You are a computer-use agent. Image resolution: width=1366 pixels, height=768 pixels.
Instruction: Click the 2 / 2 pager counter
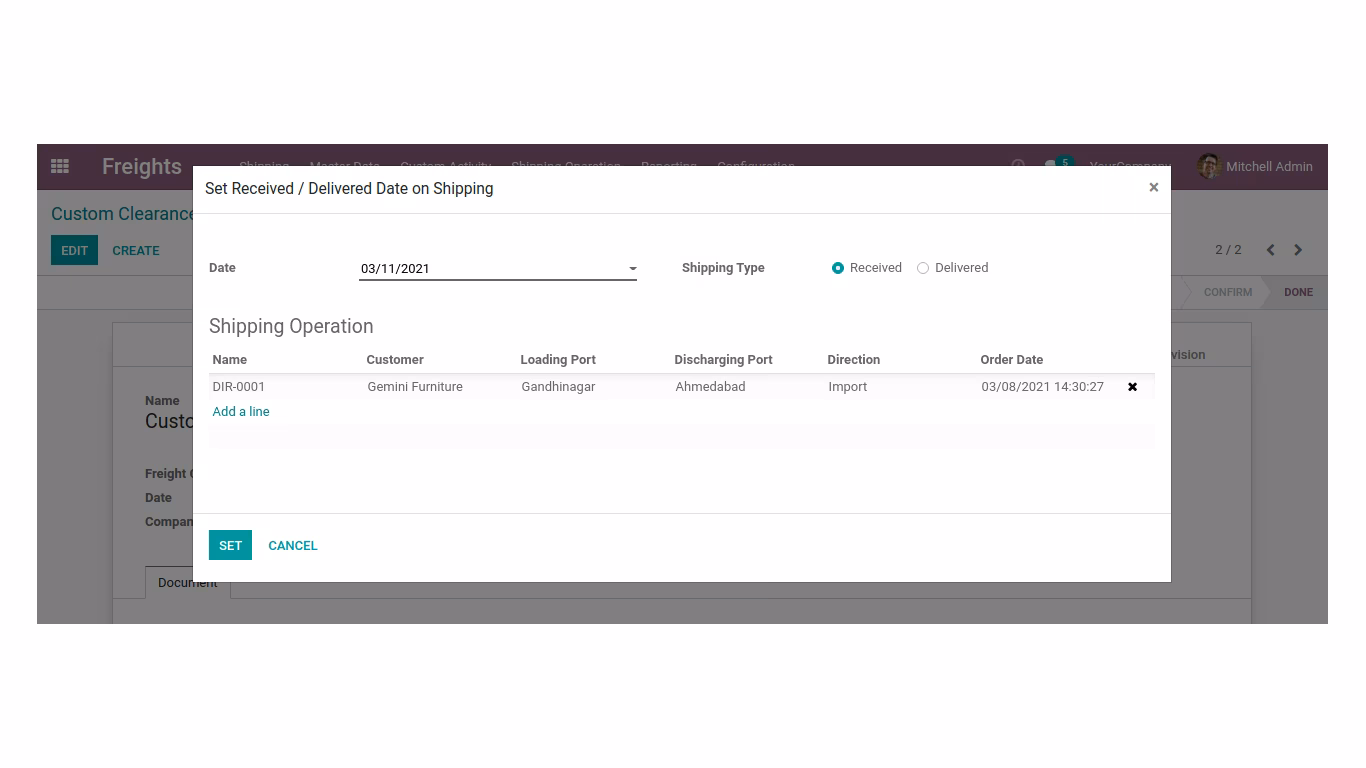1228,250
